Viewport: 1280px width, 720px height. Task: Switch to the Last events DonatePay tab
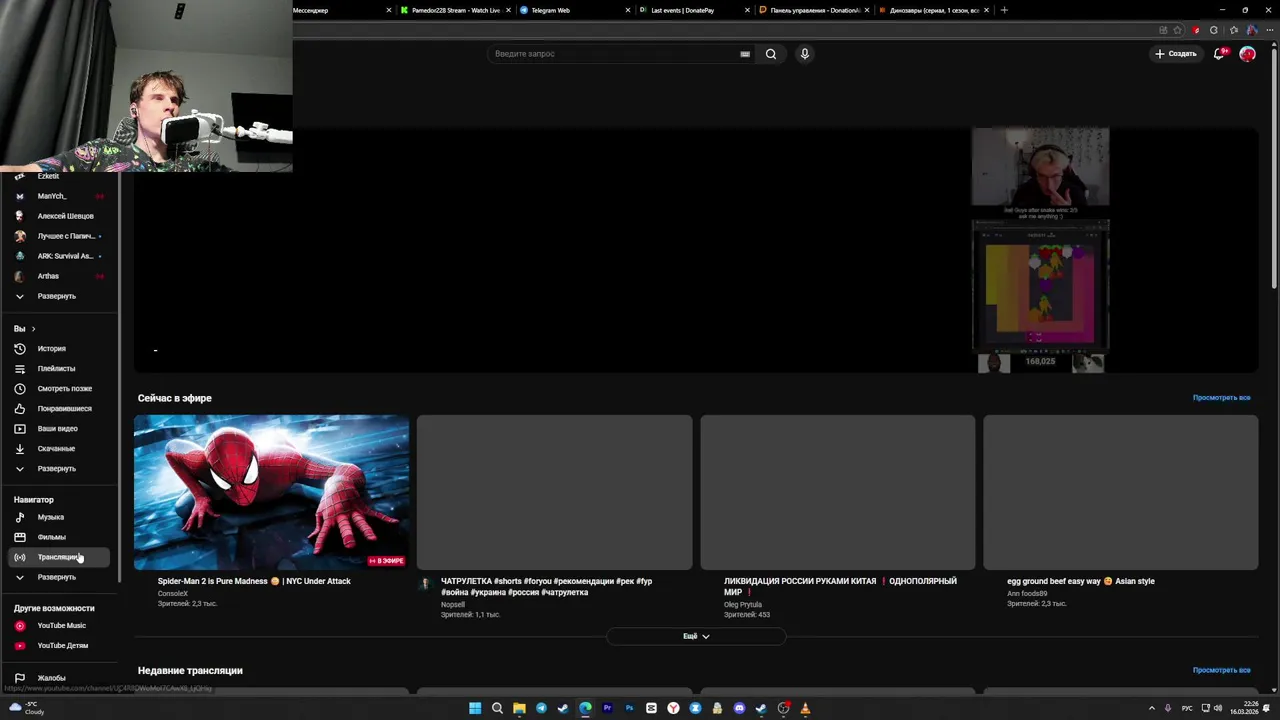point(694,10)
